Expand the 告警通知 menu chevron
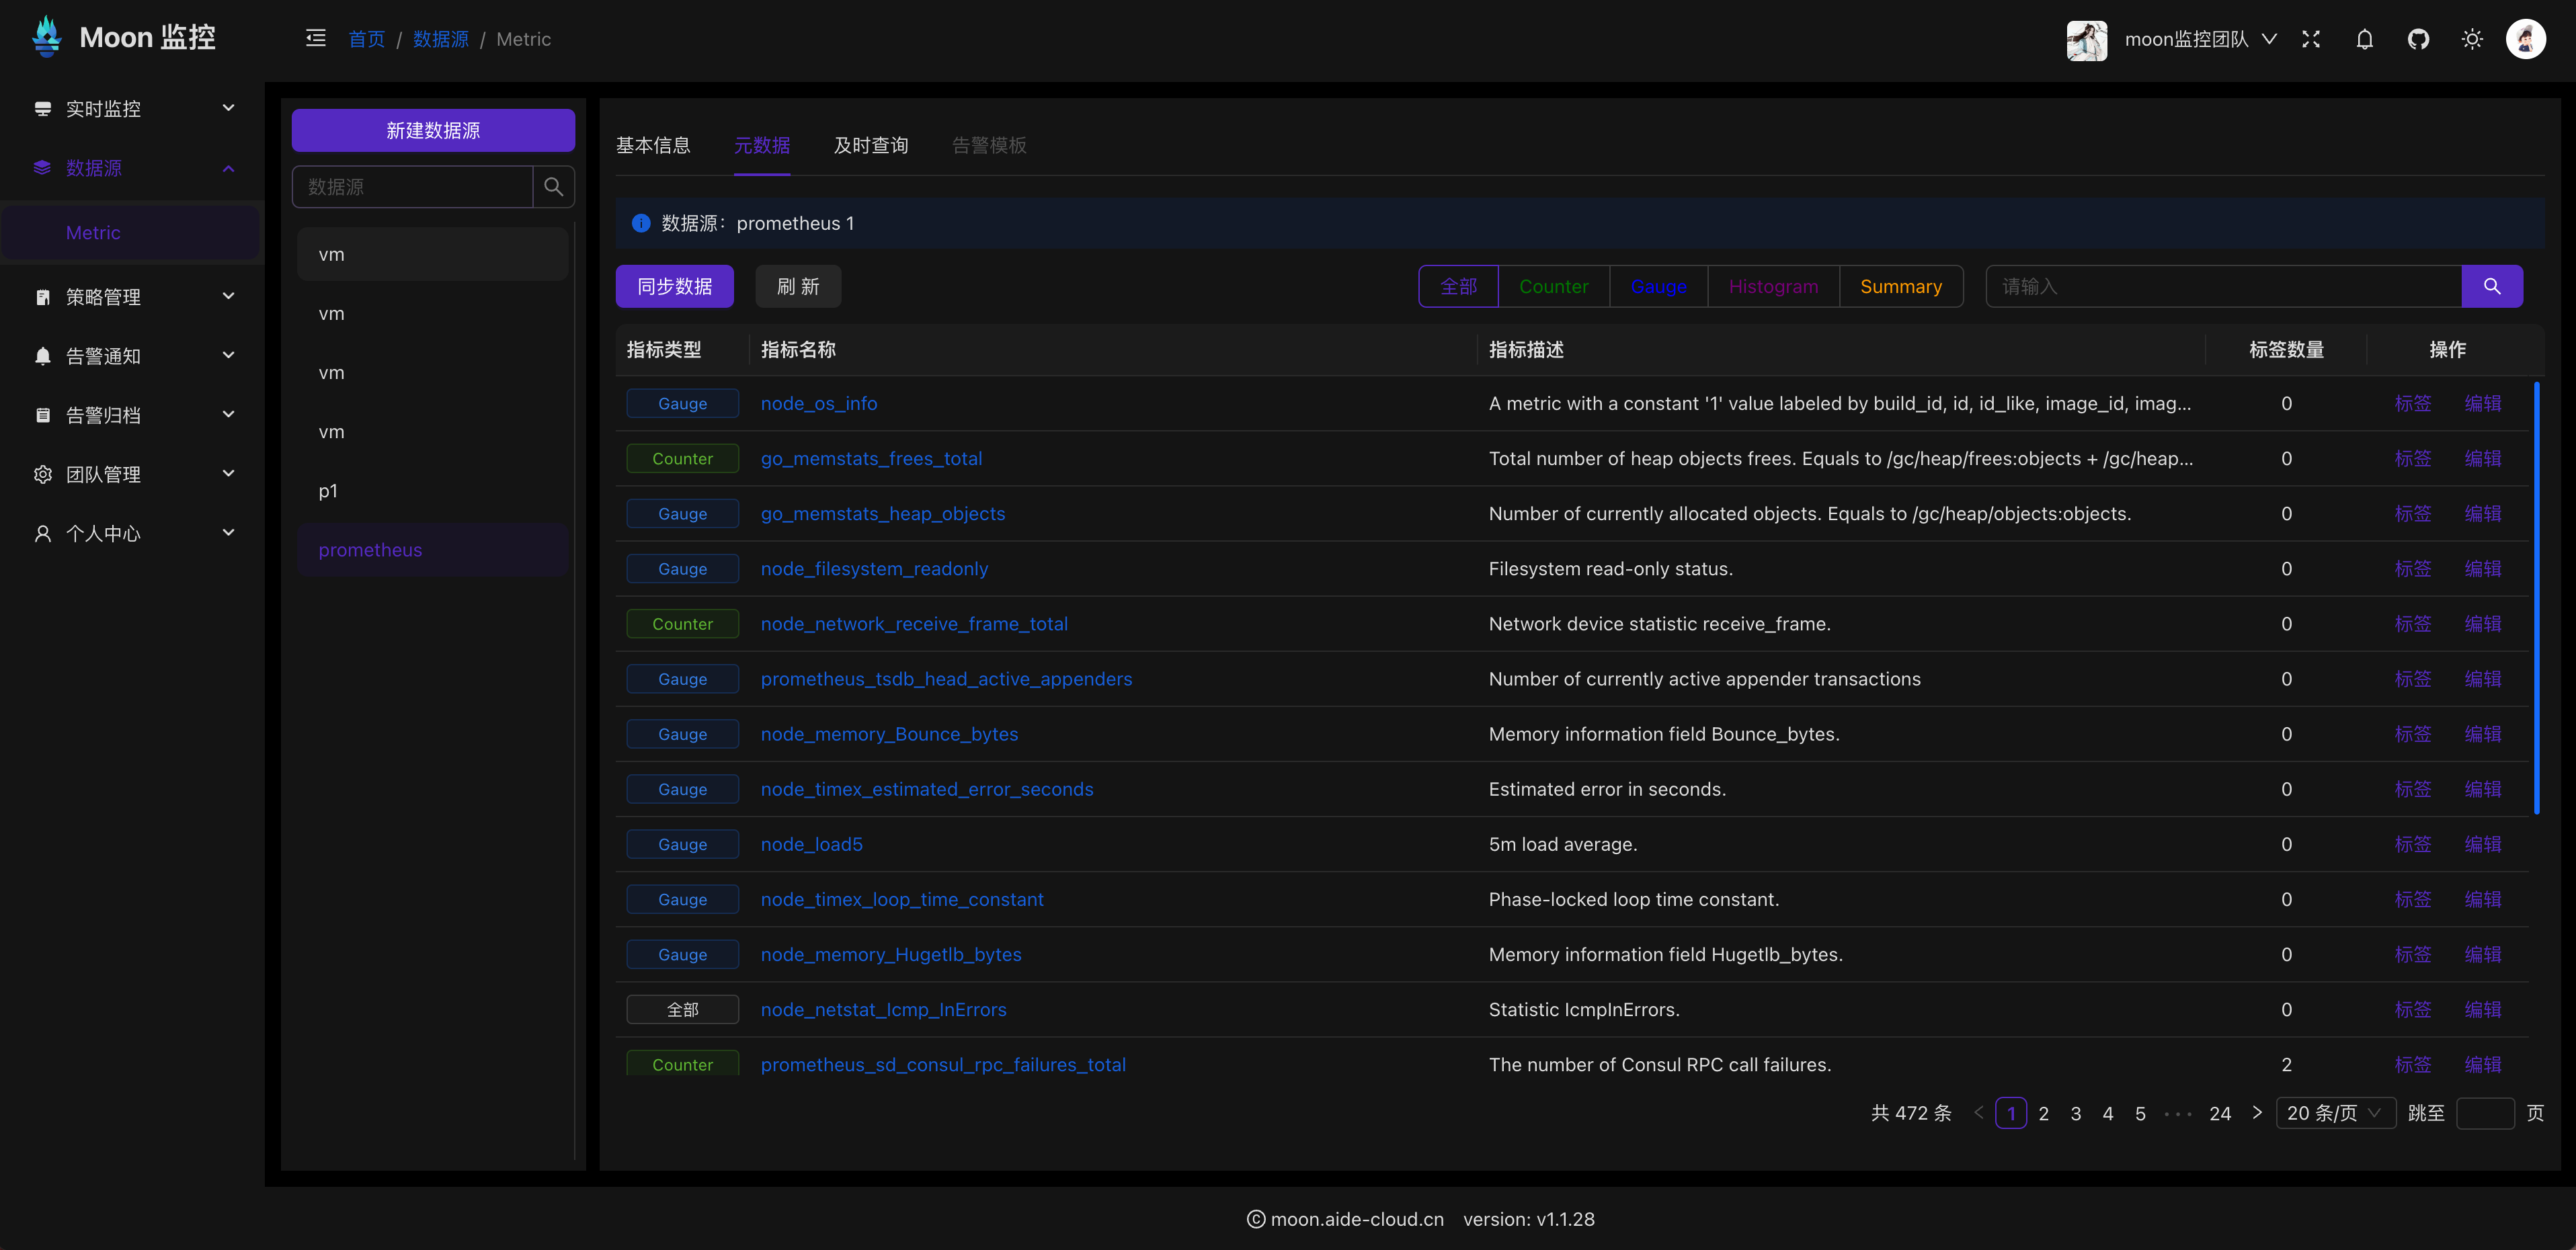 tap(228, 355)
